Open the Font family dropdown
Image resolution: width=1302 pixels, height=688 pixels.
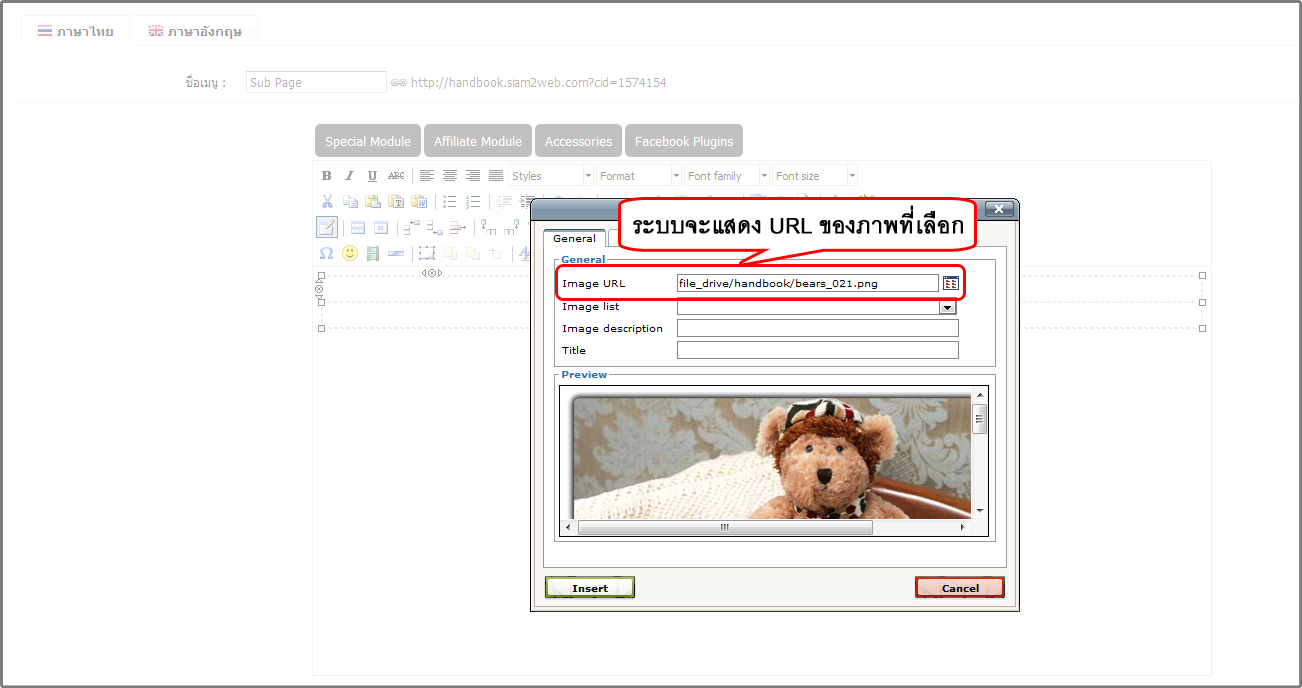point(727,176)
